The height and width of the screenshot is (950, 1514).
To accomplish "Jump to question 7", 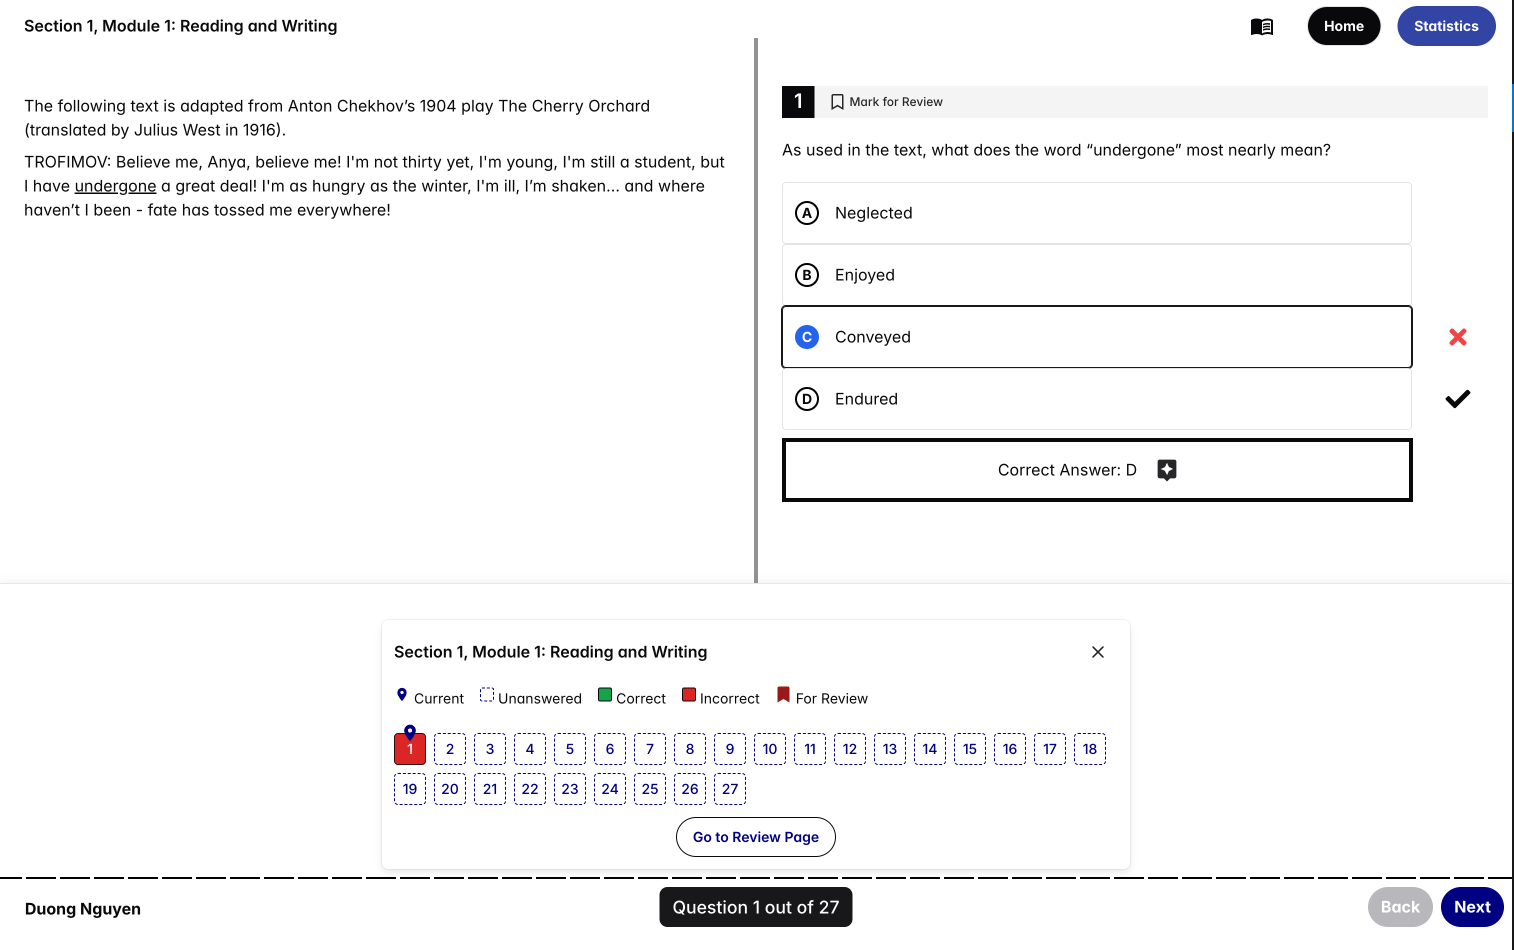I will pyautogui.click(x=650, y=749).
